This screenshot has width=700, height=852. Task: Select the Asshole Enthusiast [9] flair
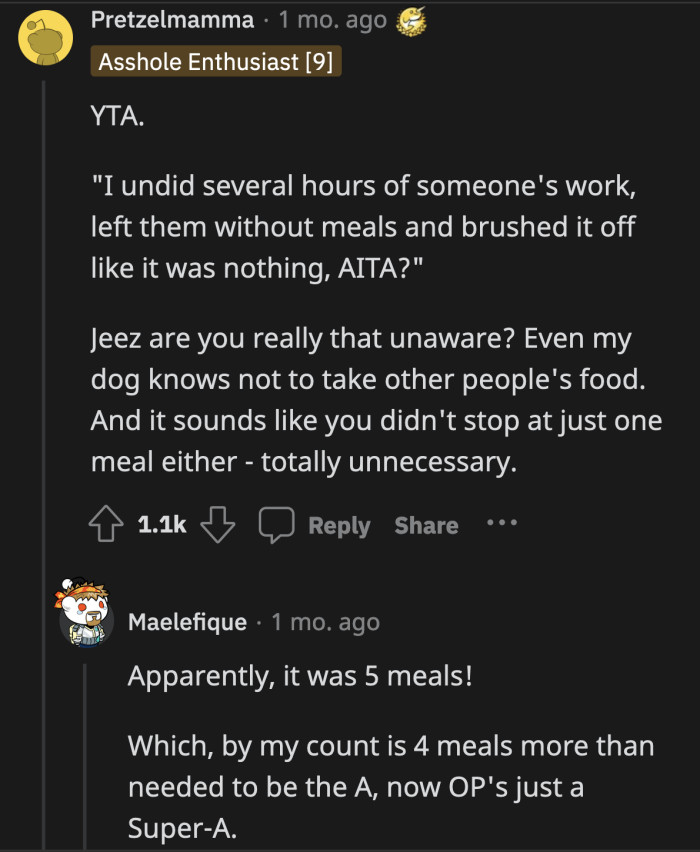(216, 60)
